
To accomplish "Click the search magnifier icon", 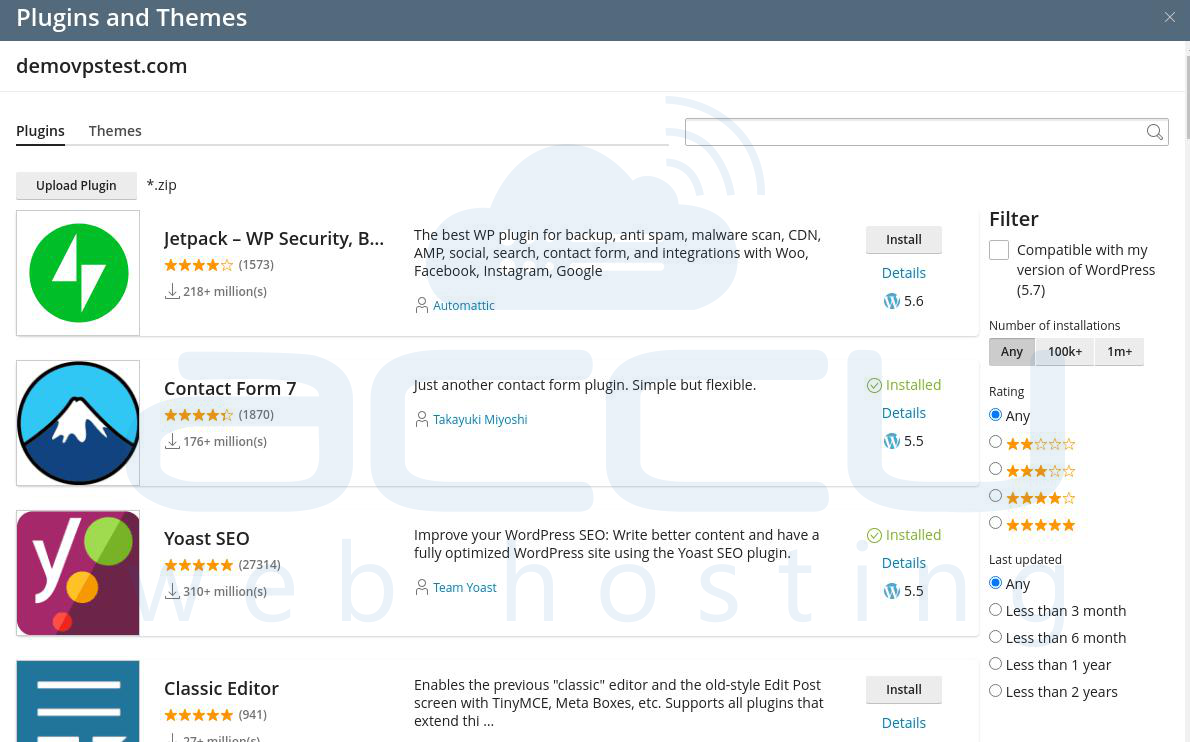I will tap(1154, 132).
